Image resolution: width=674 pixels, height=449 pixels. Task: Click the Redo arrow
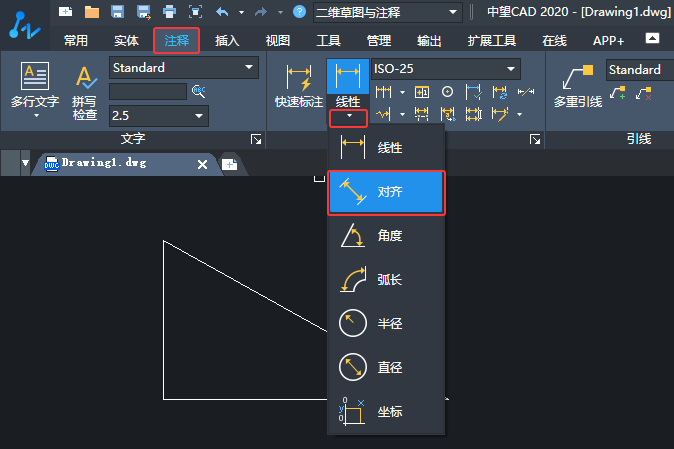(x=261, y=12)
